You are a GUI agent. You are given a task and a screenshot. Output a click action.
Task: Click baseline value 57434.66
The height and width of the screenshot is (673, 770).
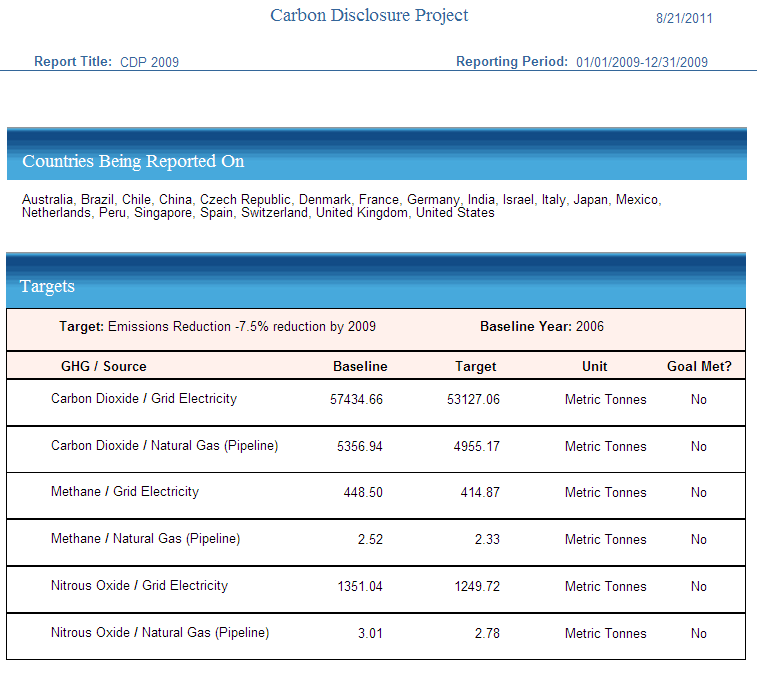356,399
